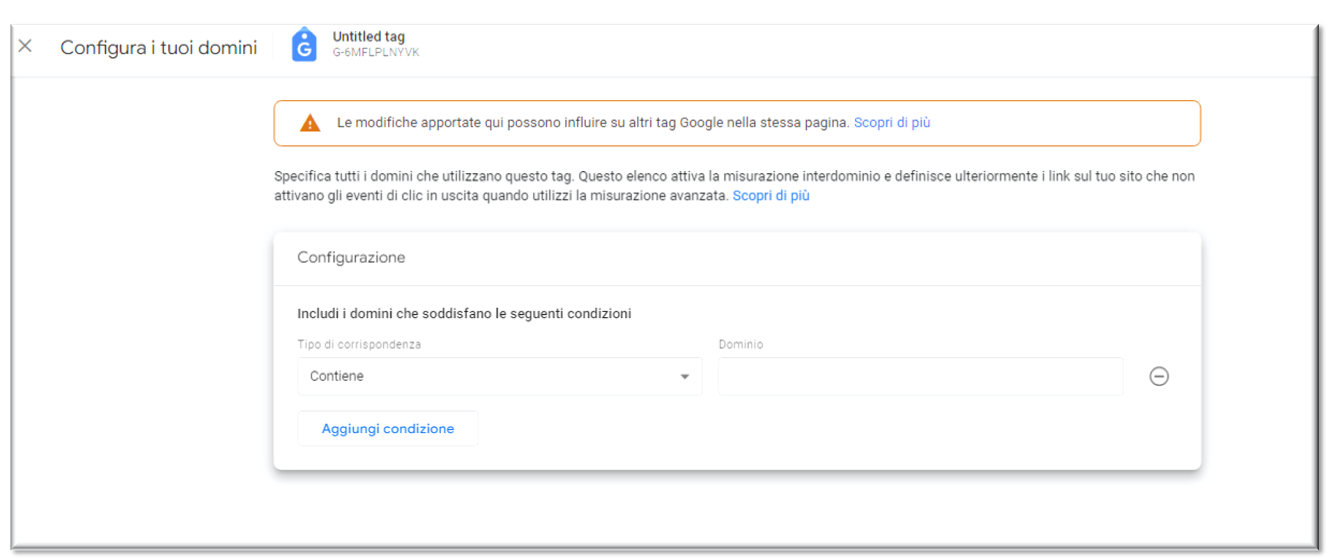
Task: Click the Tipo di corrispondenza label
Action: 359,344
